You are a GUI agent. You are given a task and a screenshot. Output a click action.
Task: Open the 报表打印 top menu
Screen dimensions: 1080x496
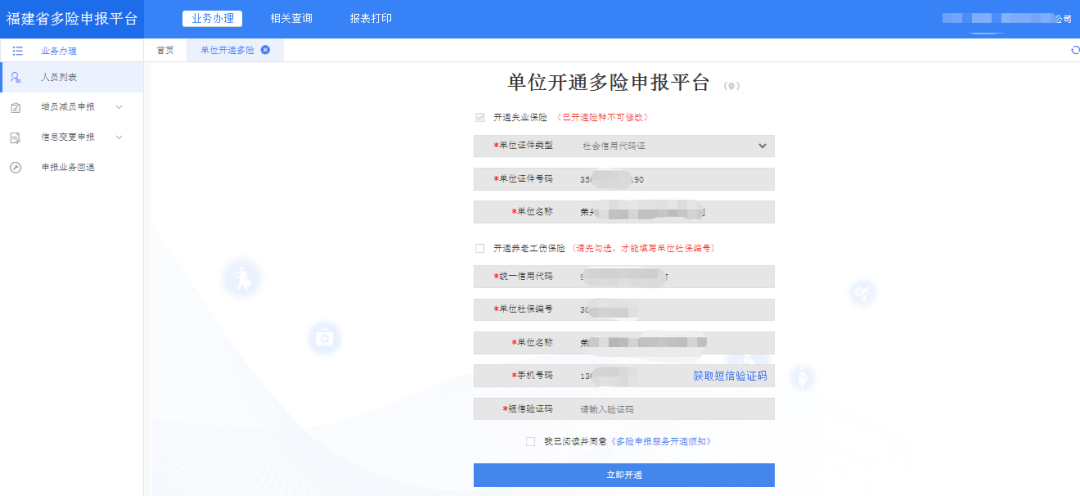[371, 19]
